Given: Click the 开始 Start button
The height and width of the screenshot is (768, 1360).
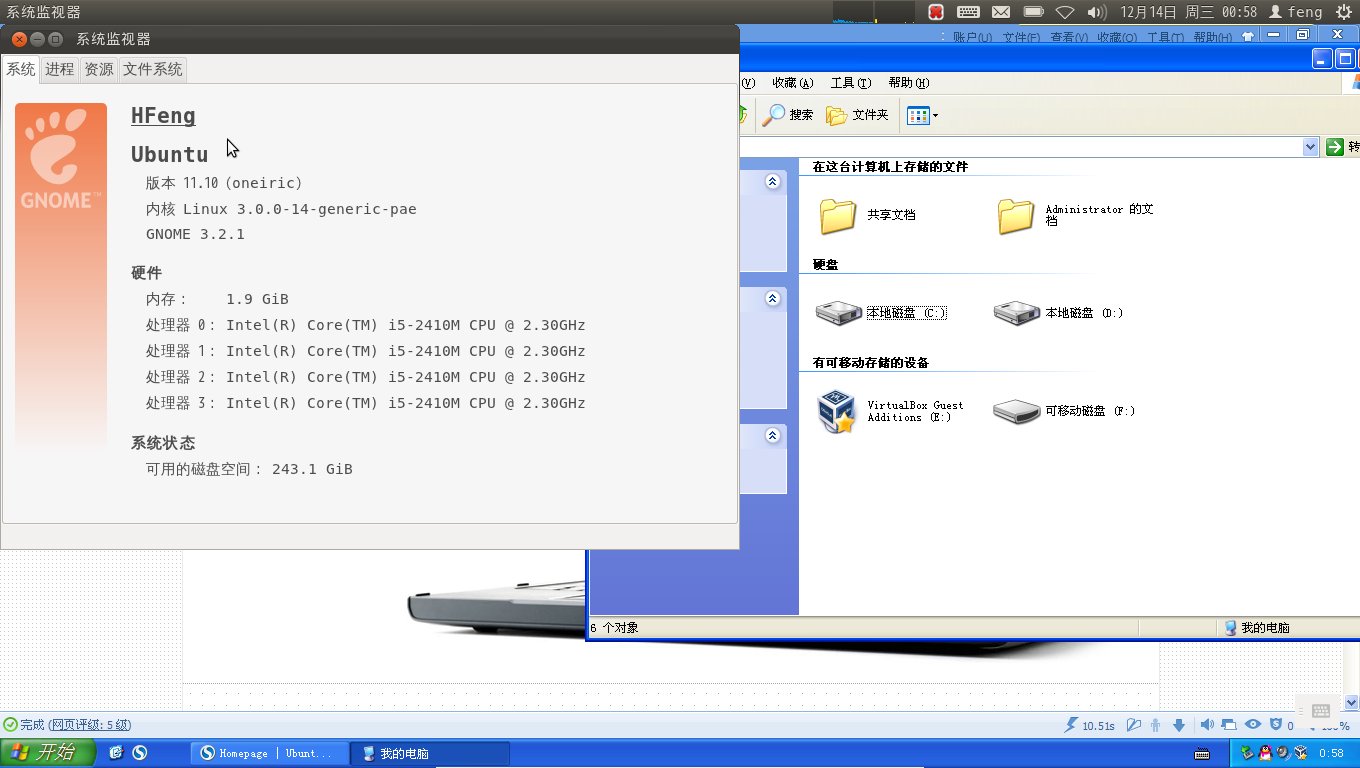Looking at the screenshot, I should point(48,753).
